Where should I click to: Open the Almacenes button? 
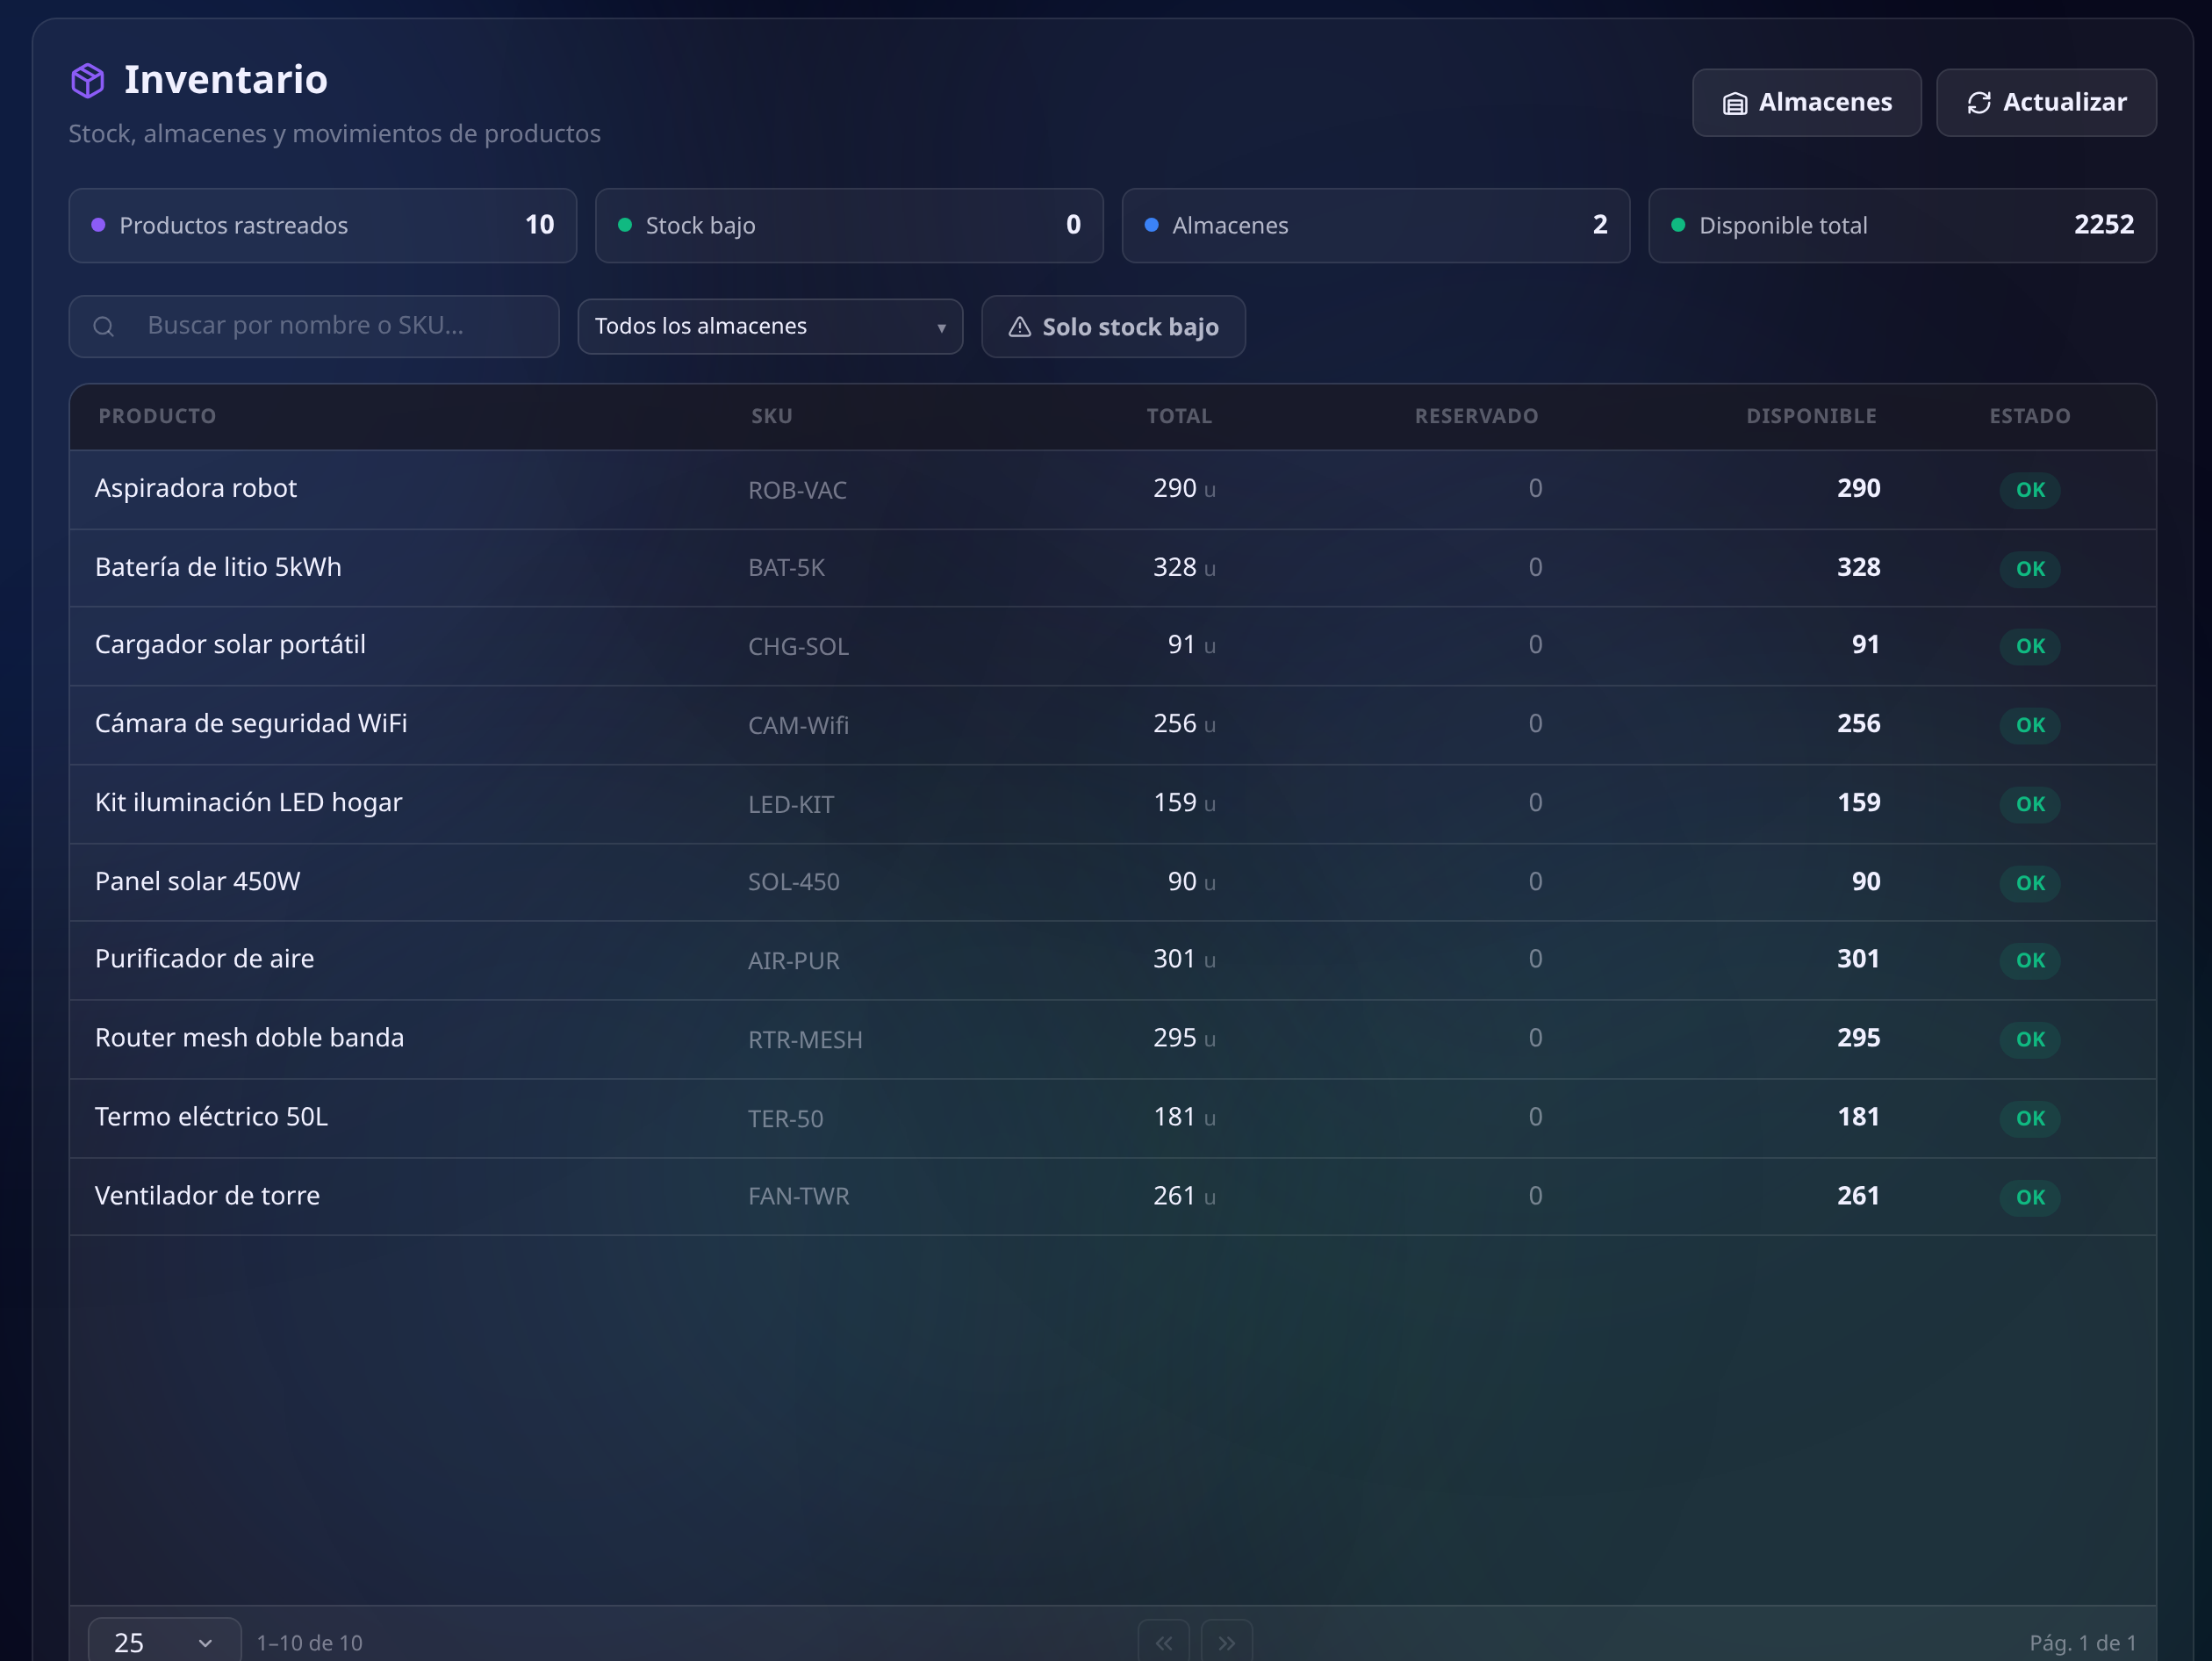1806,102
